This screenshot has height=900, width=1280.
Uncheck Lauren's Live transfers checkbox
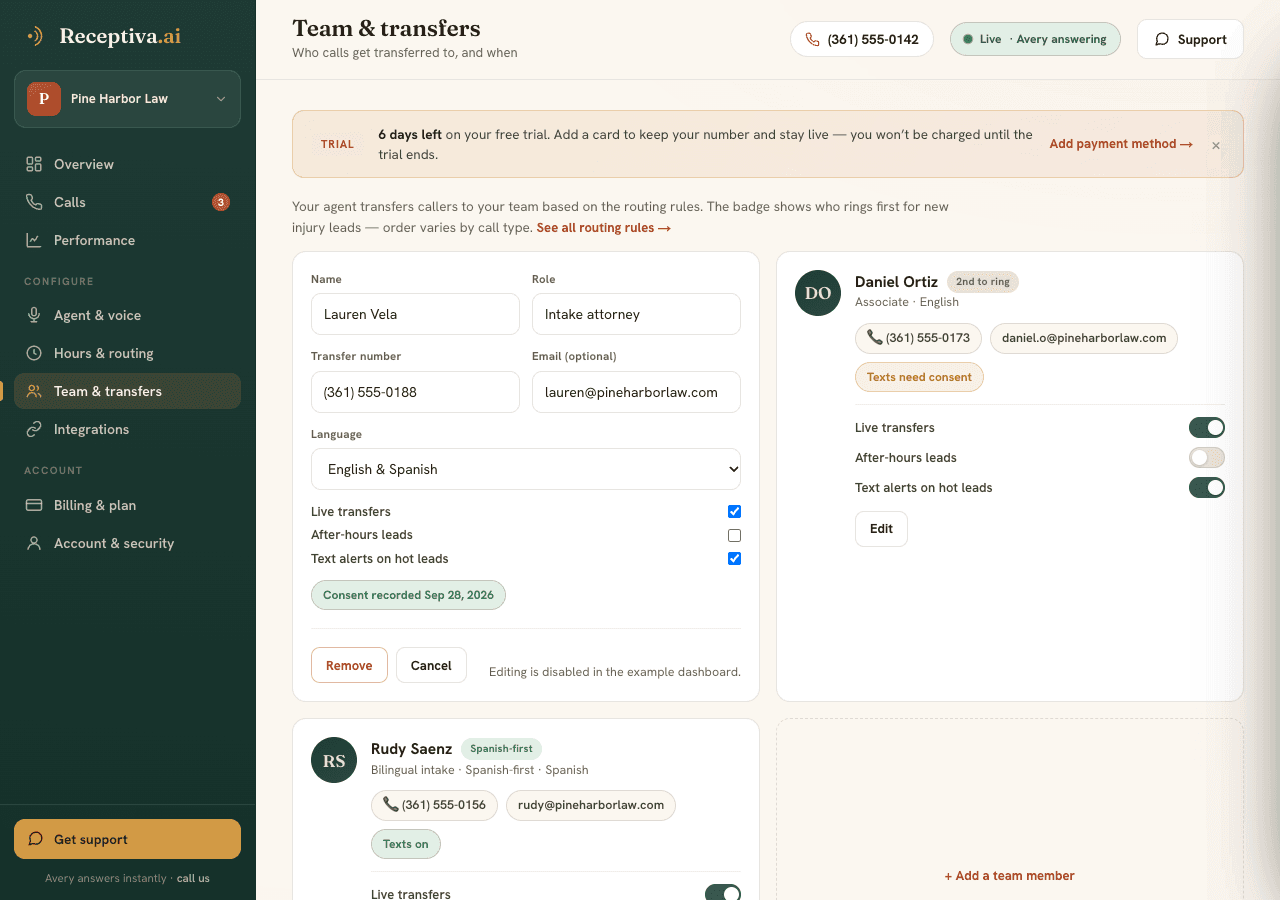coord(734,512)
